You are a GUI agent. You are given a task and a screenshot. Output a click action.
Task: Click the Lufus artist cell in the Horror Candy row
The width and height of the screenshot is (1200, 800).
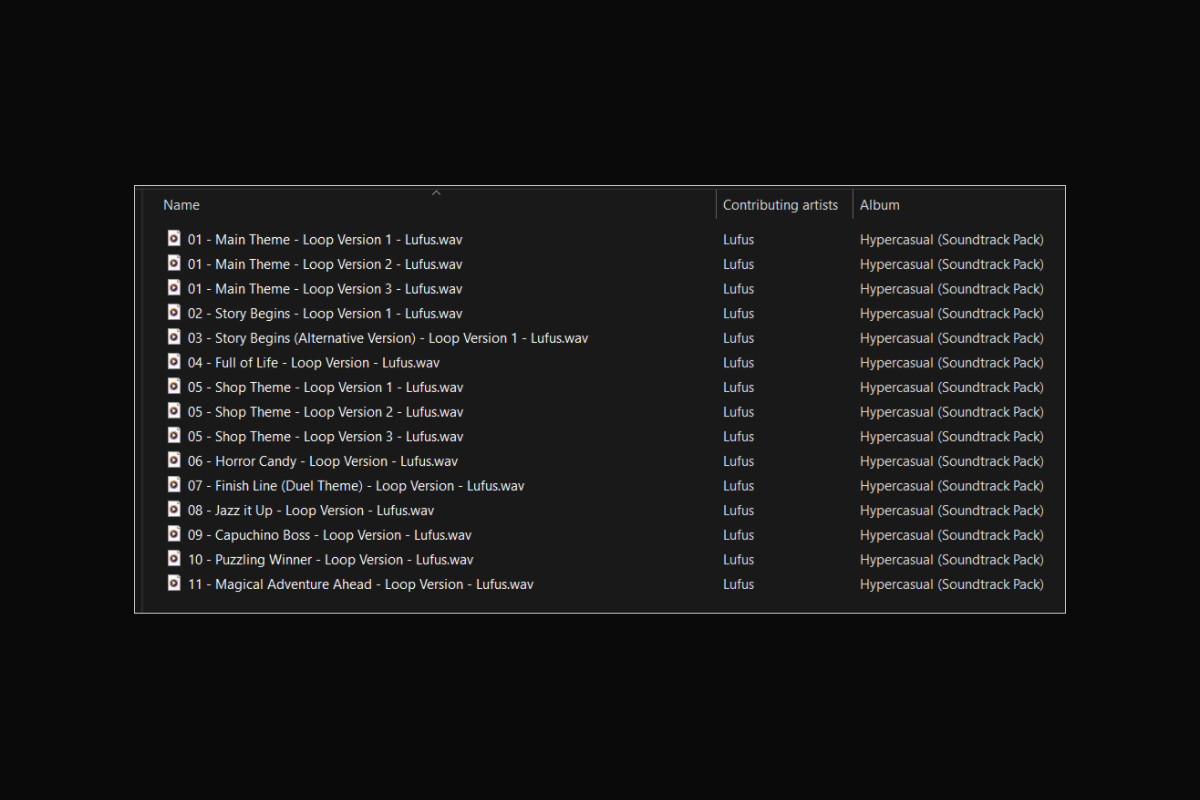[x=739, y=462]
